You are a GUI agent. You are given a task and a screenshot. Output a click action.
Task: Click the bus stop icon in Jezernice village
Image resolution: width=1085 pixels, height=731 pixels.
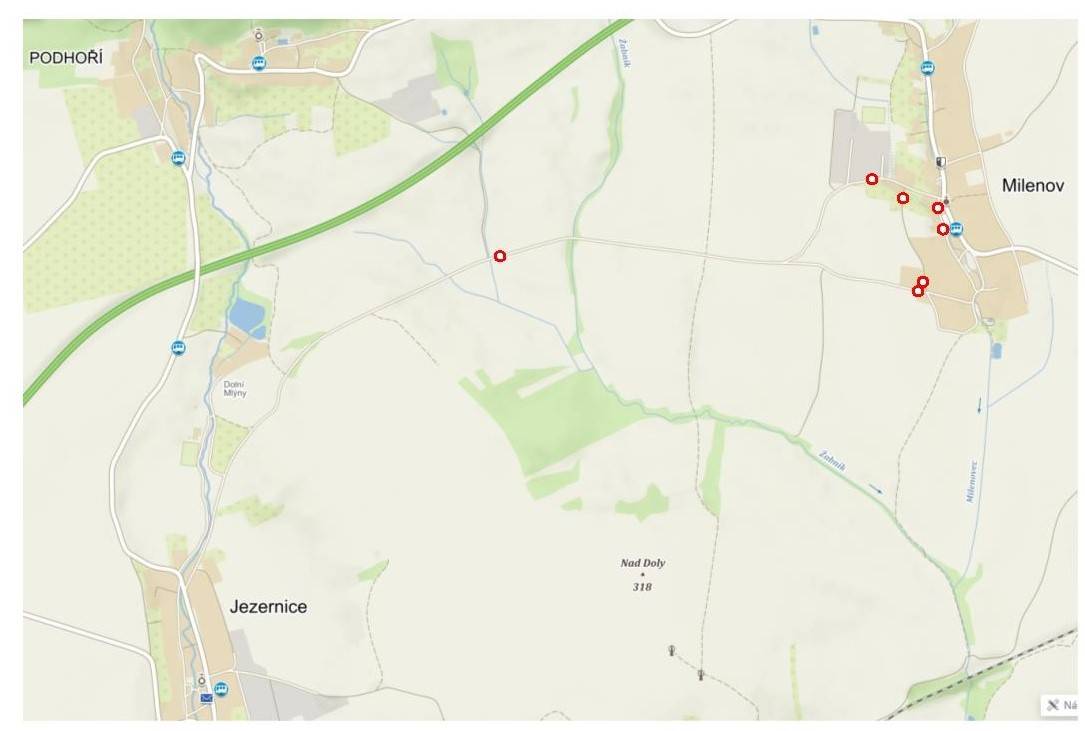click(221, 689)
